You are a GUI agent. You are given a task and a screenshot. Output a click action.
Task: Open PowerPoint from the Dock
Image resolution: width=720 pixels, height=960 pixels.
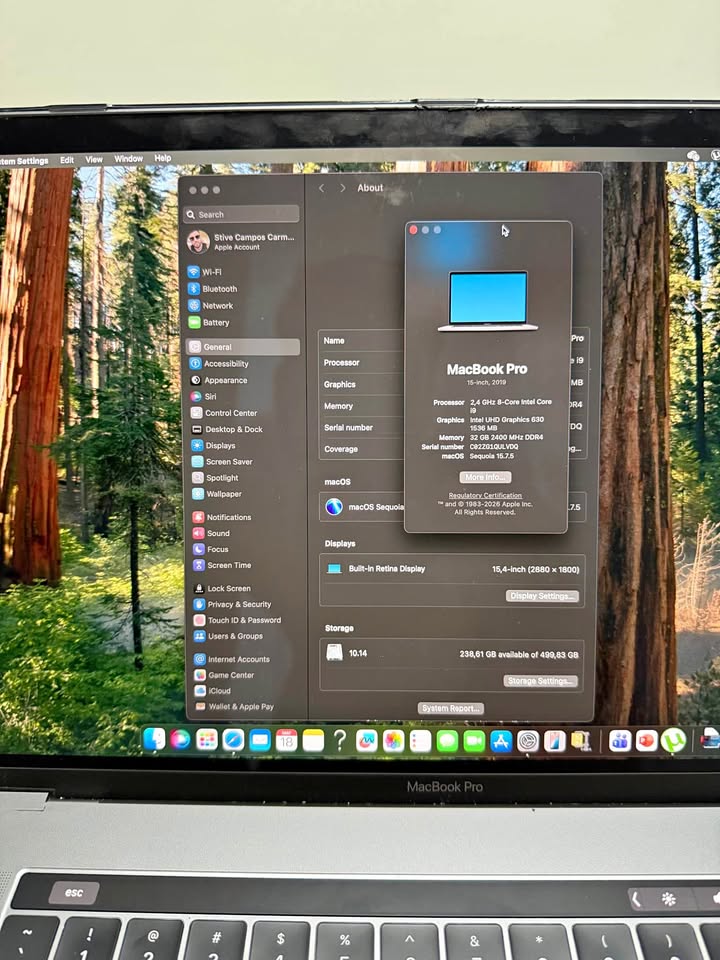(x=647, y=741)
